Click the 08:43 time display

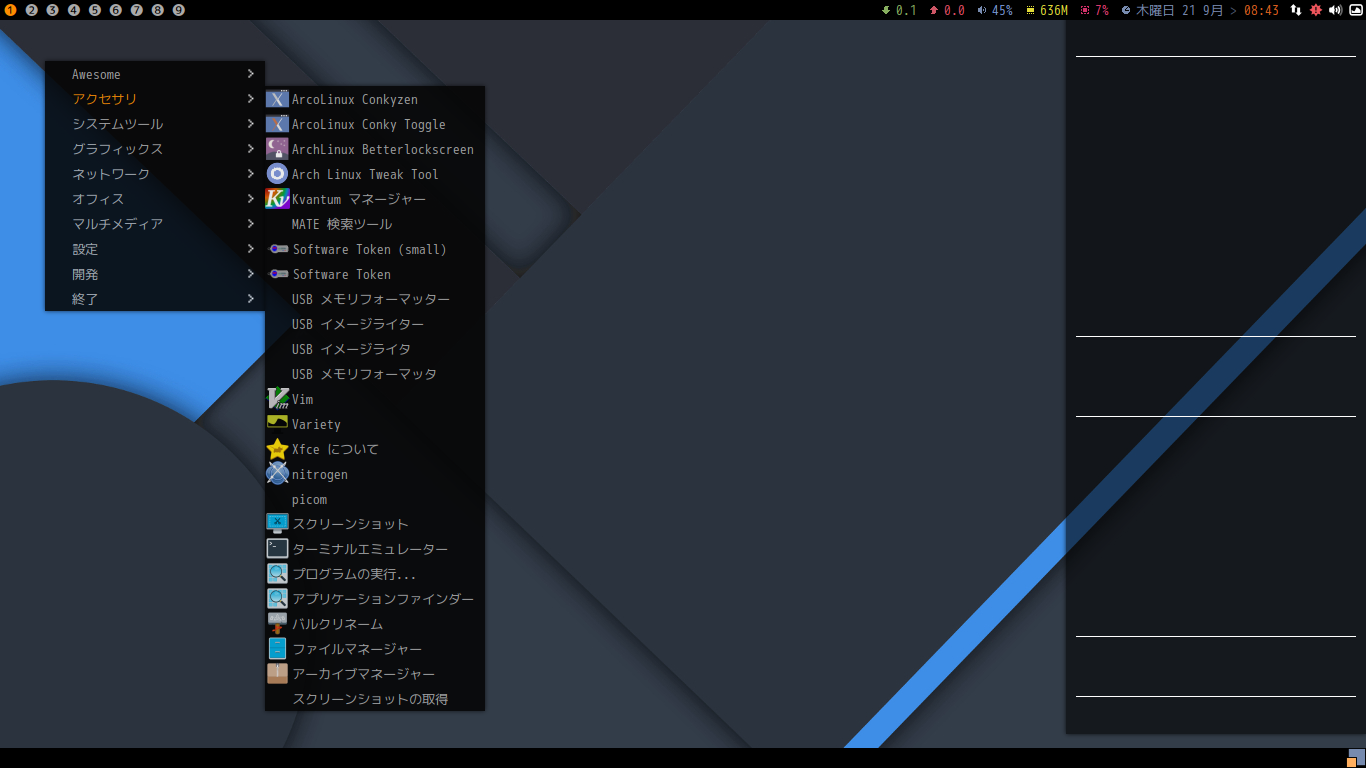tap(1261, 10)
